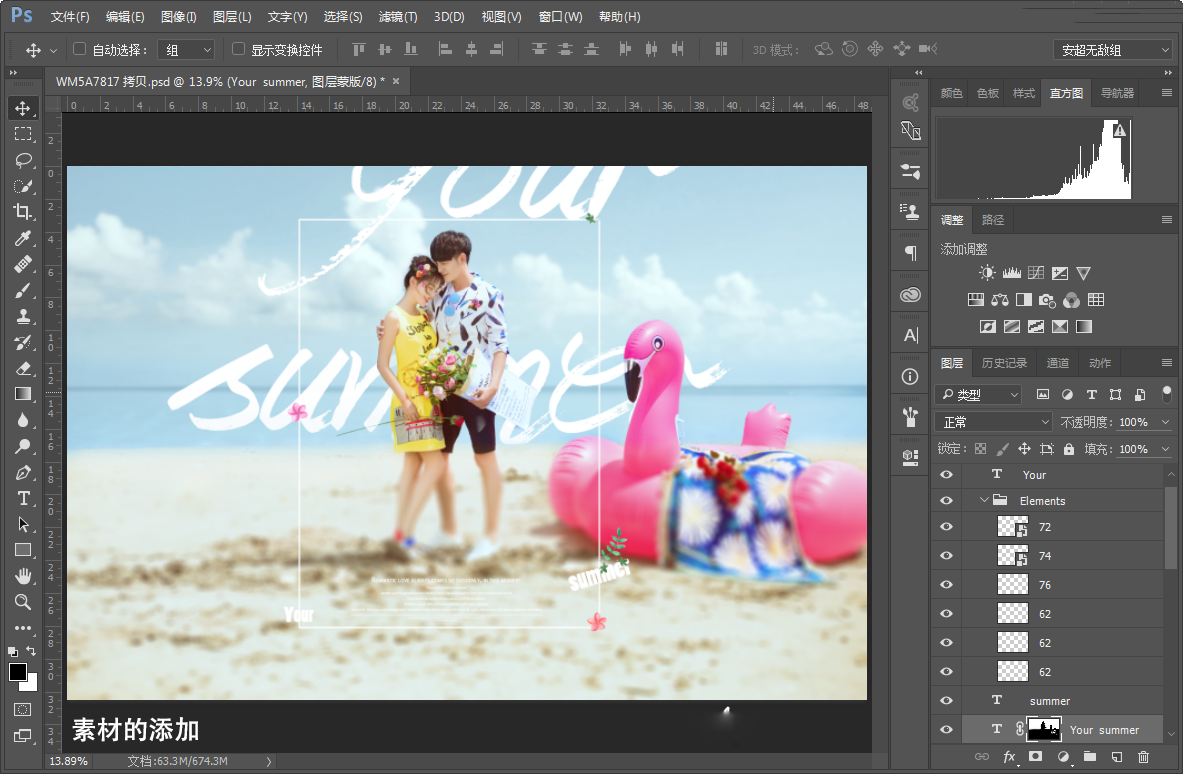1183x774 pixels.
Task: Switch to the 色板 tab
Action: [x=988, y=93]
